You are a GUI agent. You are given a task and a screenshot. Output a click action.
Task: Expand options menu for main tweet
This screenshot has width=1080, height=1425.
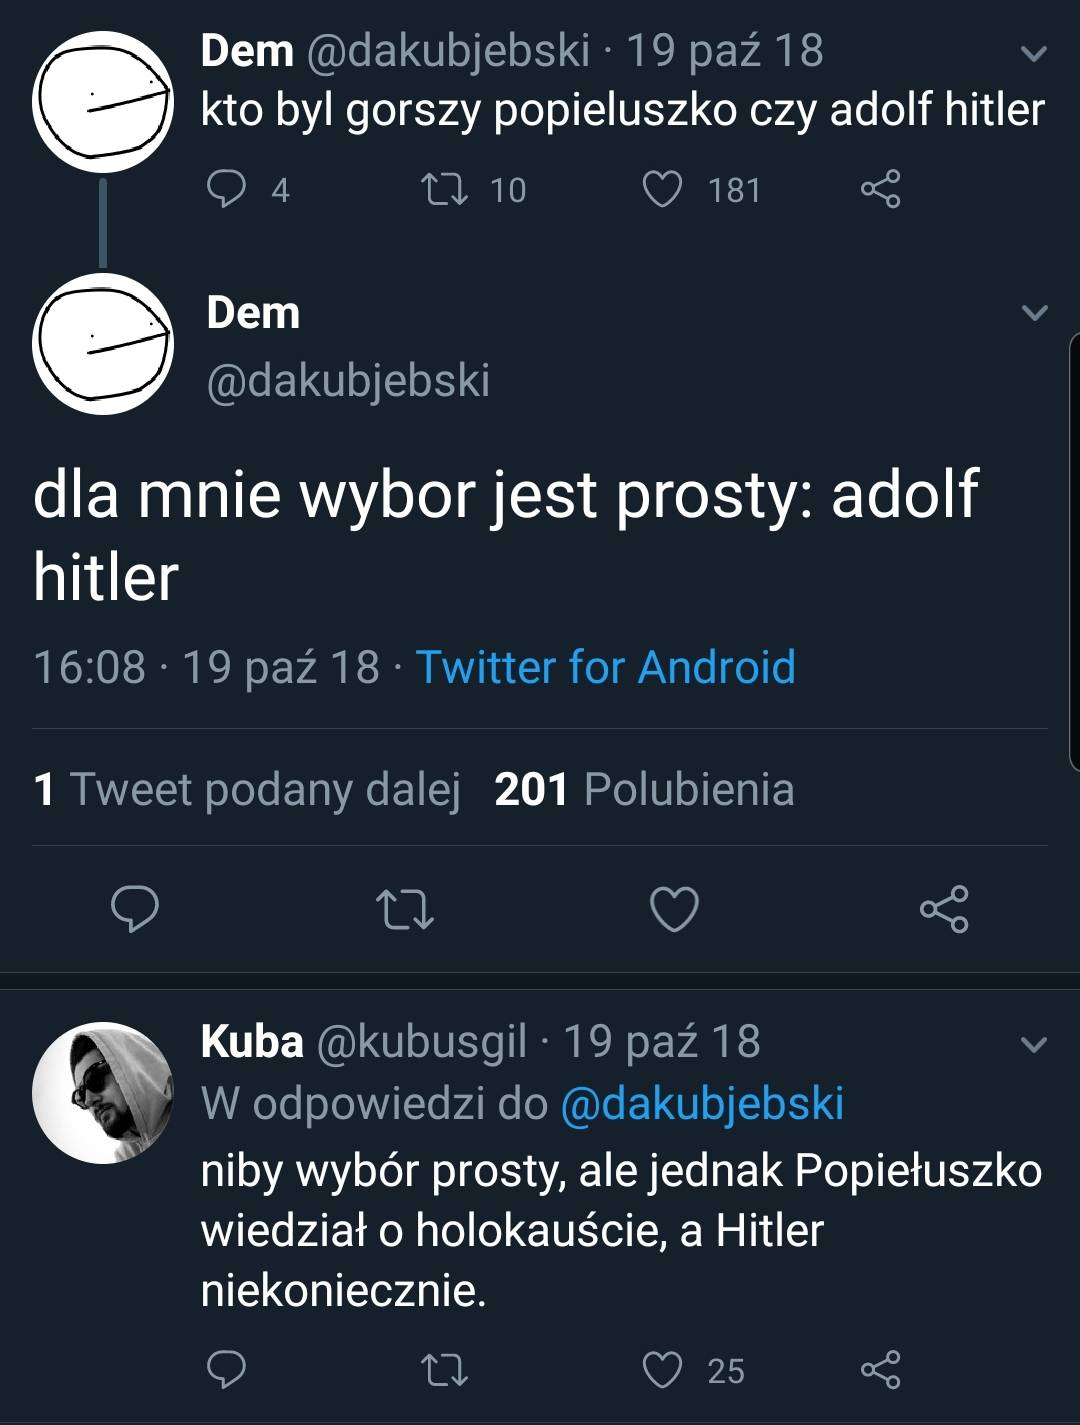tap(1035, 313)
